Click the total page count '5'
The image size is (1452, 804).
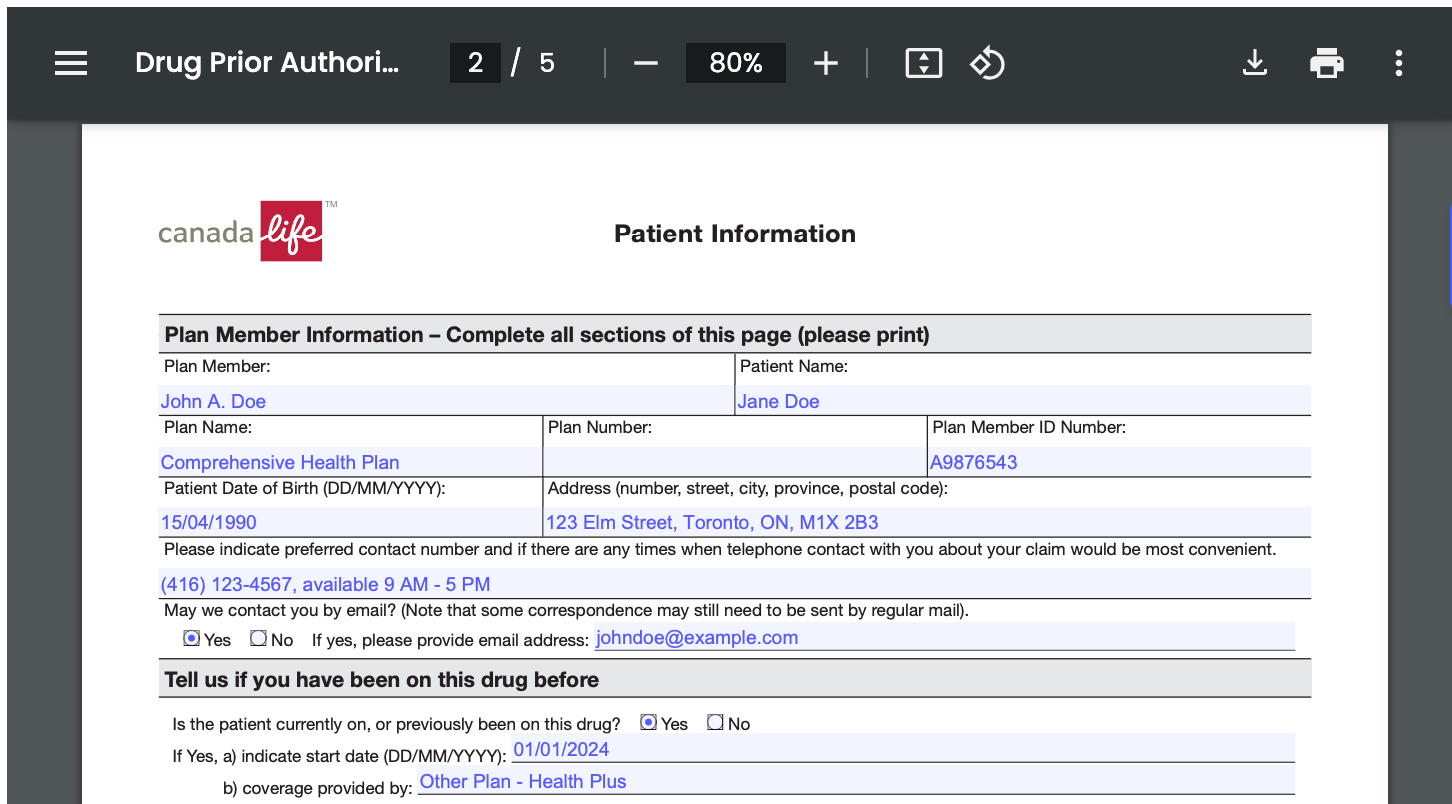coord(547,63)
